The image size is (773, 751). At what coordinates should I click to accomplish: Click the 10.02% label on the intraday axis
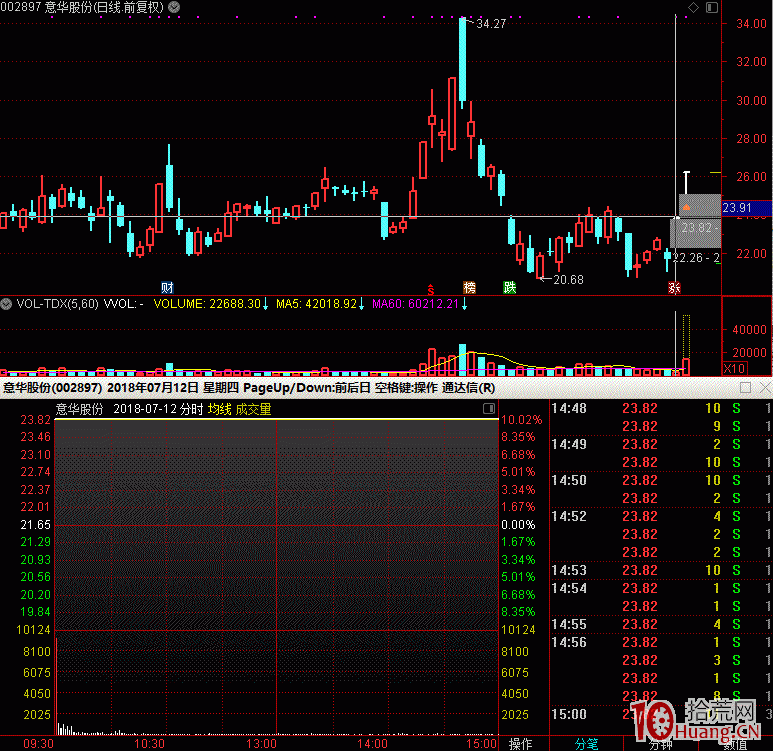(x=522, y=420)
